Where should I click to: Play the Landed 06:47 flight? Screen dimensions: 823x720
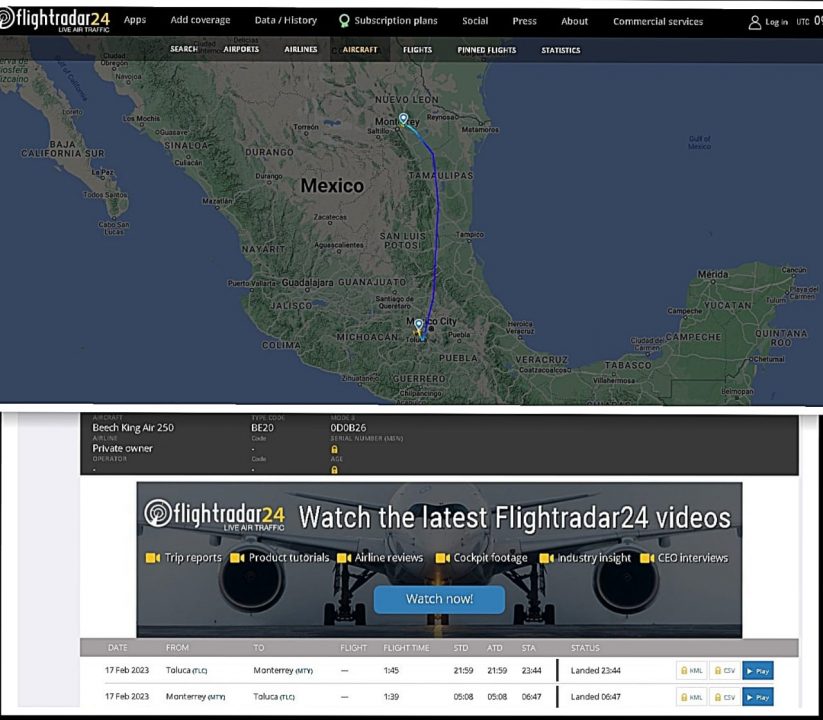click(757, 697)
